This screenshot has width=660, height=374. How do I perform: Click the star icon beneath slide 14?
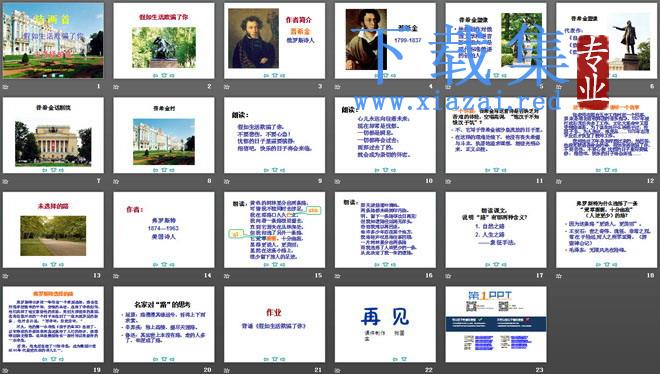coord(116,276)
